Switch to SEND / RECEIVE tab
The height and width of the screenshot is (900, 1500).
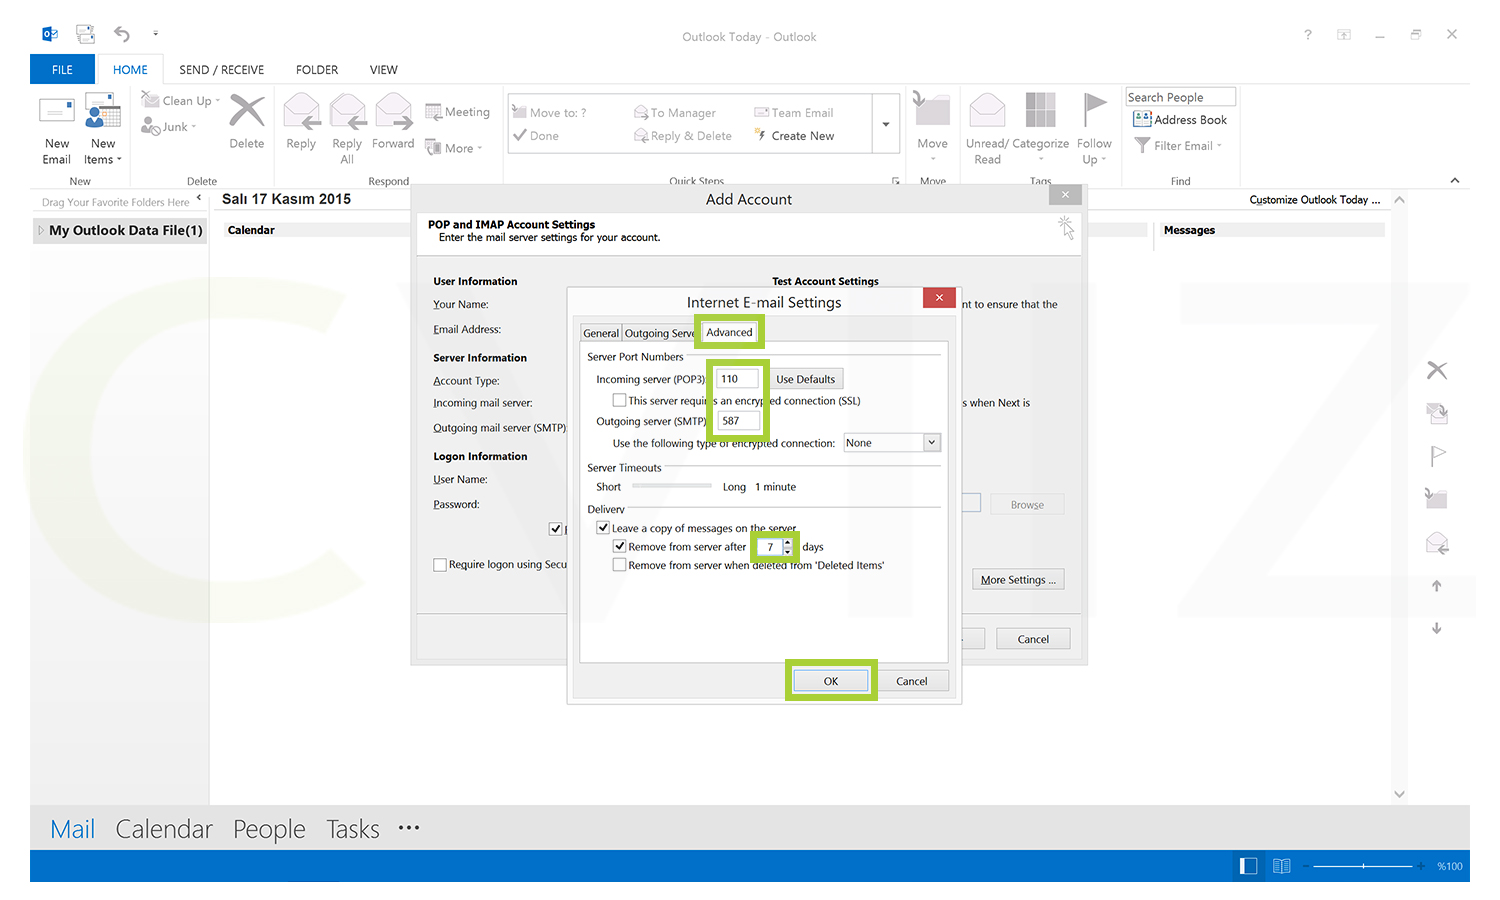[x=222, y=70]
